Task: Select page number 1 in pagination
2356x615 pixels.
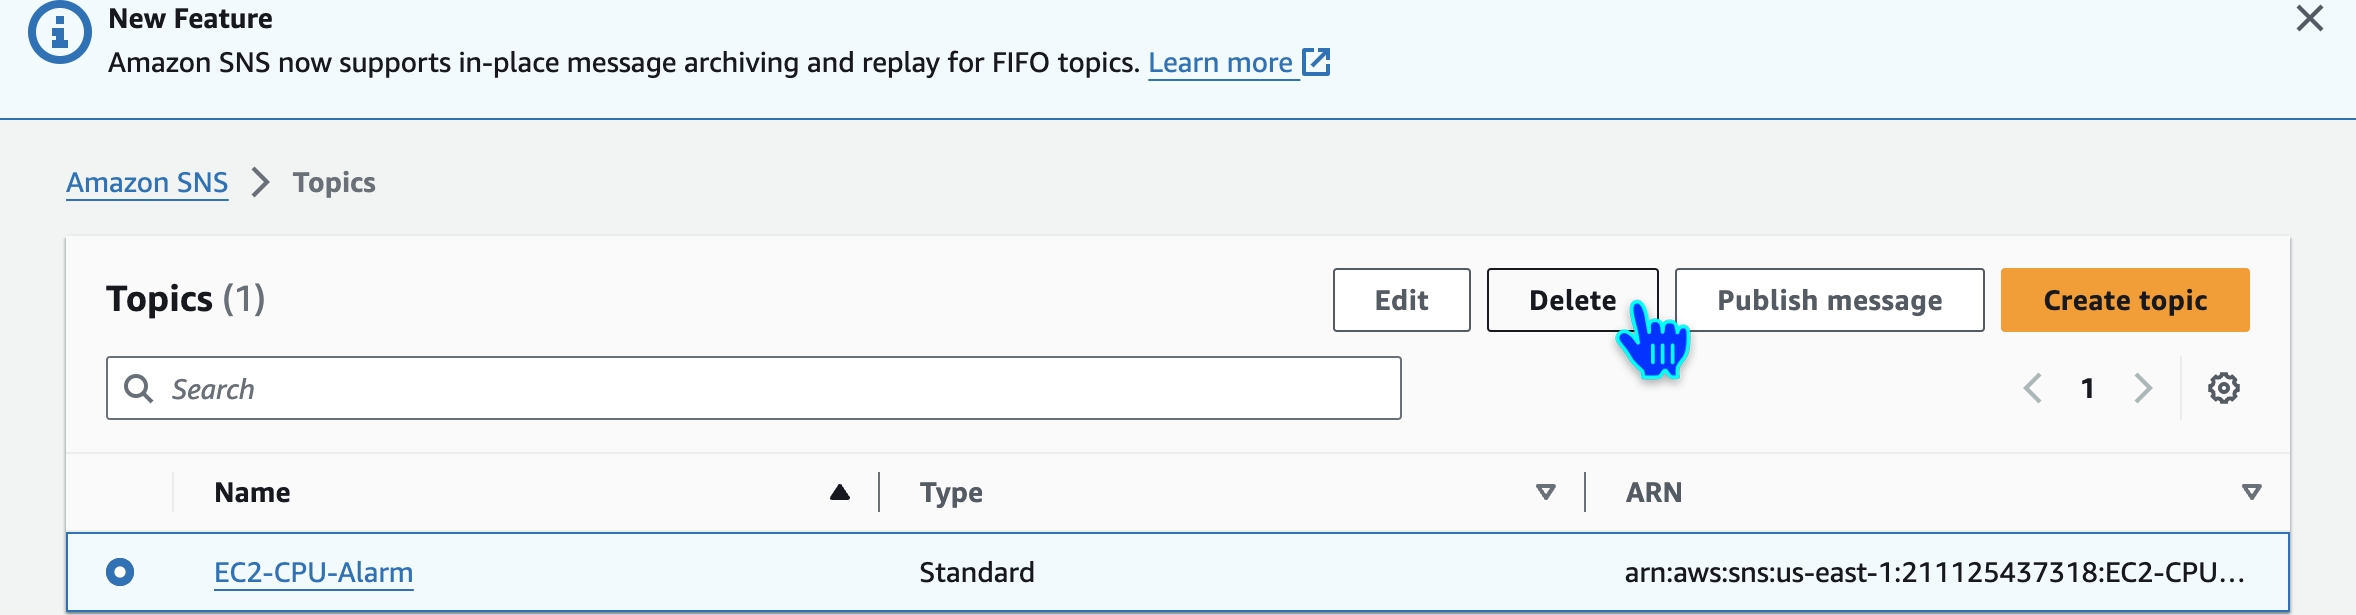Action: (x=2087, y=388)
